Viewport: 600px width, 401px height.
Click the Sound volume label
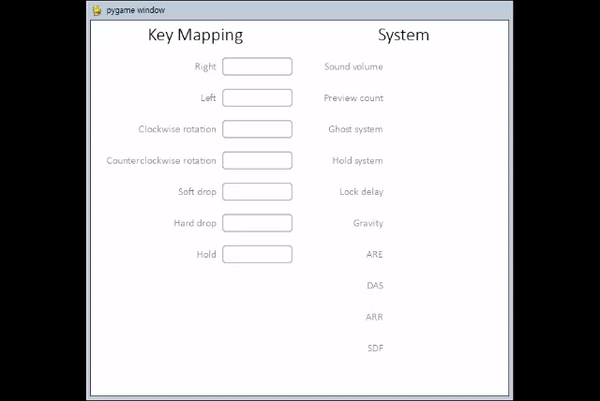[x=354, y=67]
